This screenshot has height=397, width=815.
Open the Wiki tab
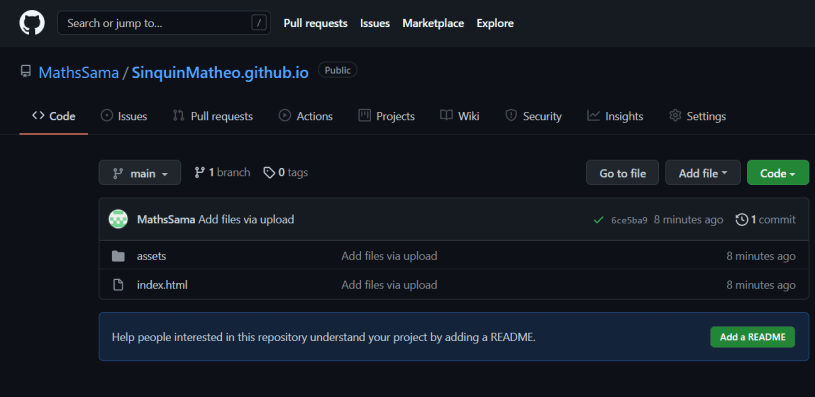pyautogui.click(x=459, y=116)
